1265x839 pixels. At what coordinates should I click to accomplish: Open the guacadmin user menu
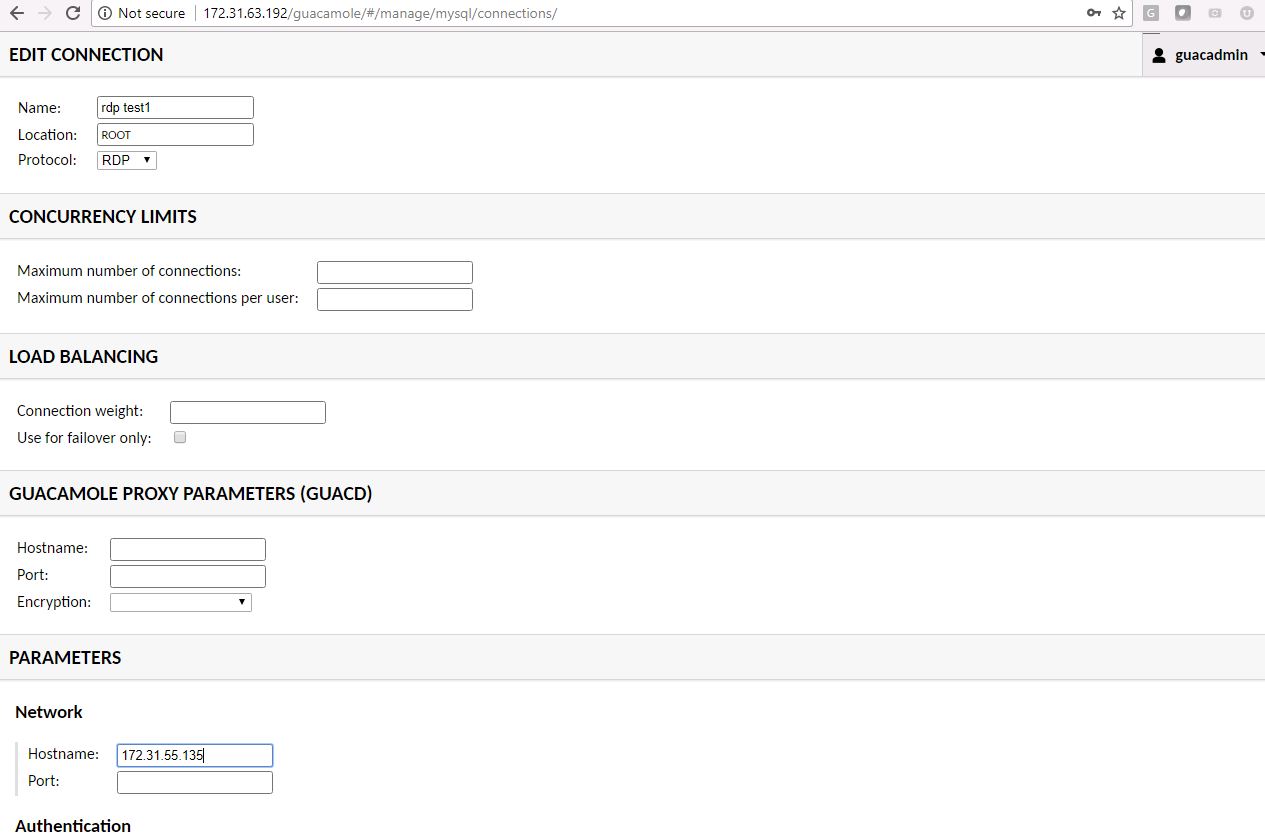tap(1204, 55)
